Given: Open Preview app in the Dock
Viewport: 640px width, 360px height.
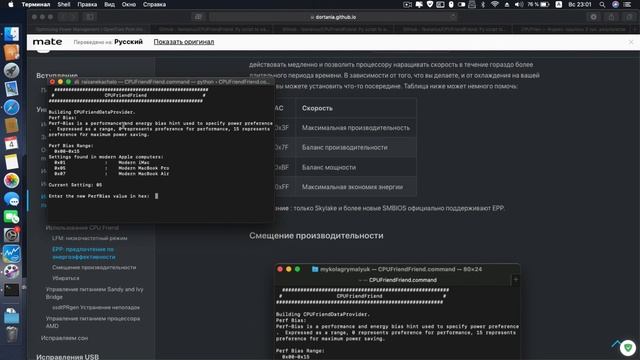Looking at the screenshot, I should point(11,89).
